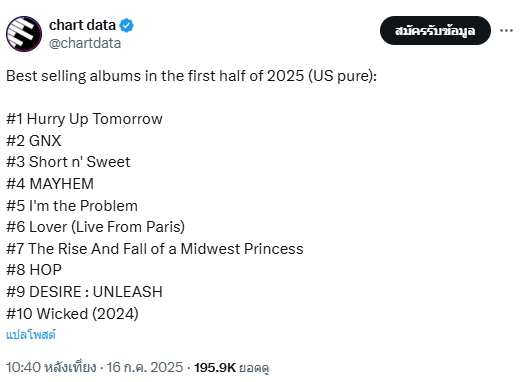Open the chart data profile avatar

pyautogui.click(x=24, y=34)
